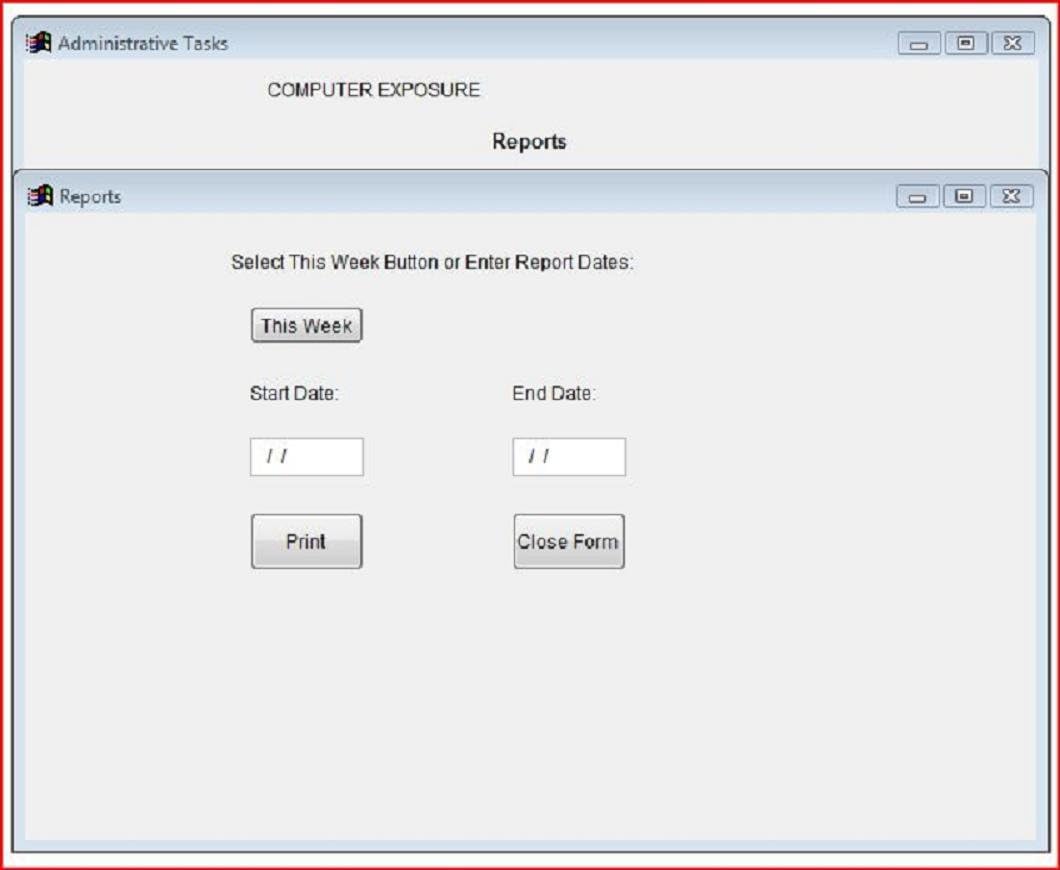
Task: Click the Print button
Action: click(x=306, y=541)
